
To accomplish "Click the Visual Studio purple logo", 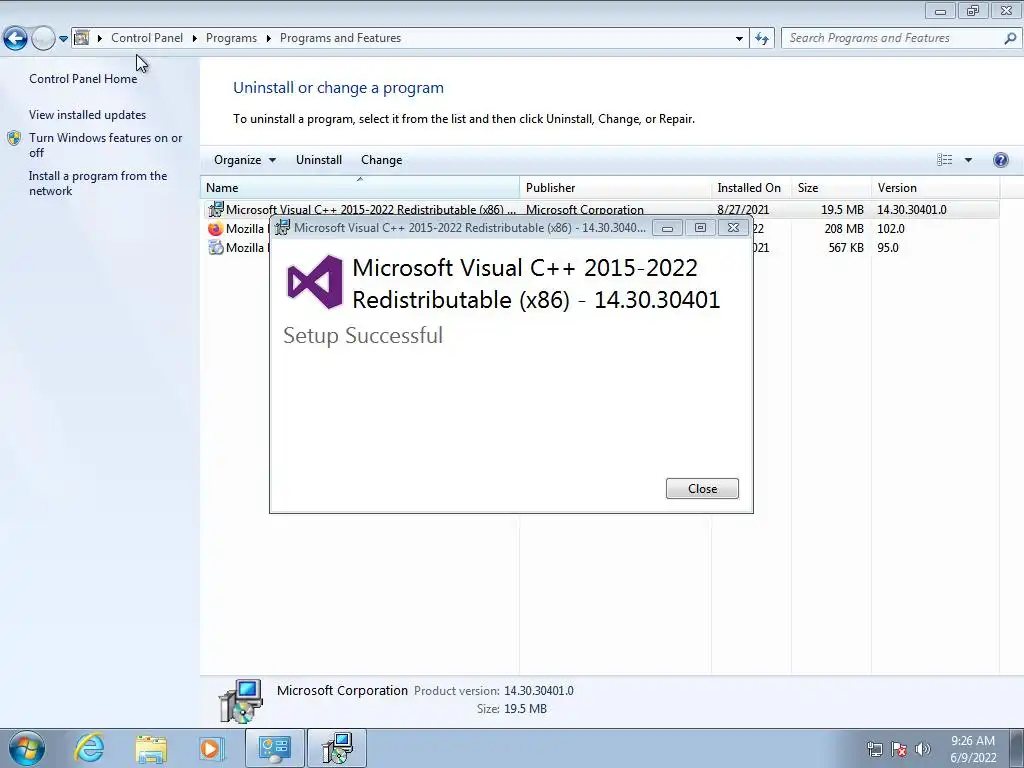I will [315, 281].
